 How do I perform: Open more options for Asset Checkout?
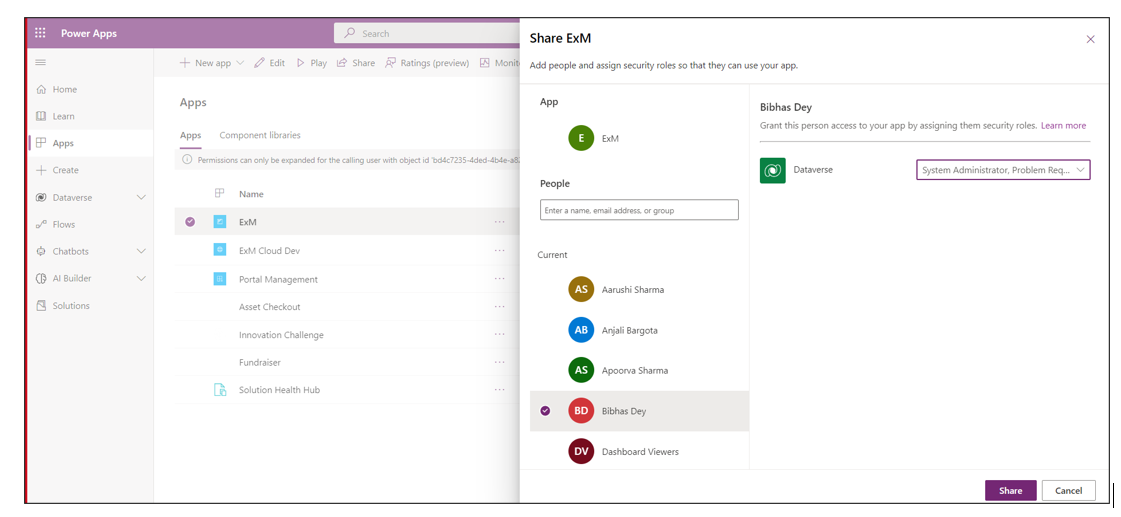pos(499,307)
